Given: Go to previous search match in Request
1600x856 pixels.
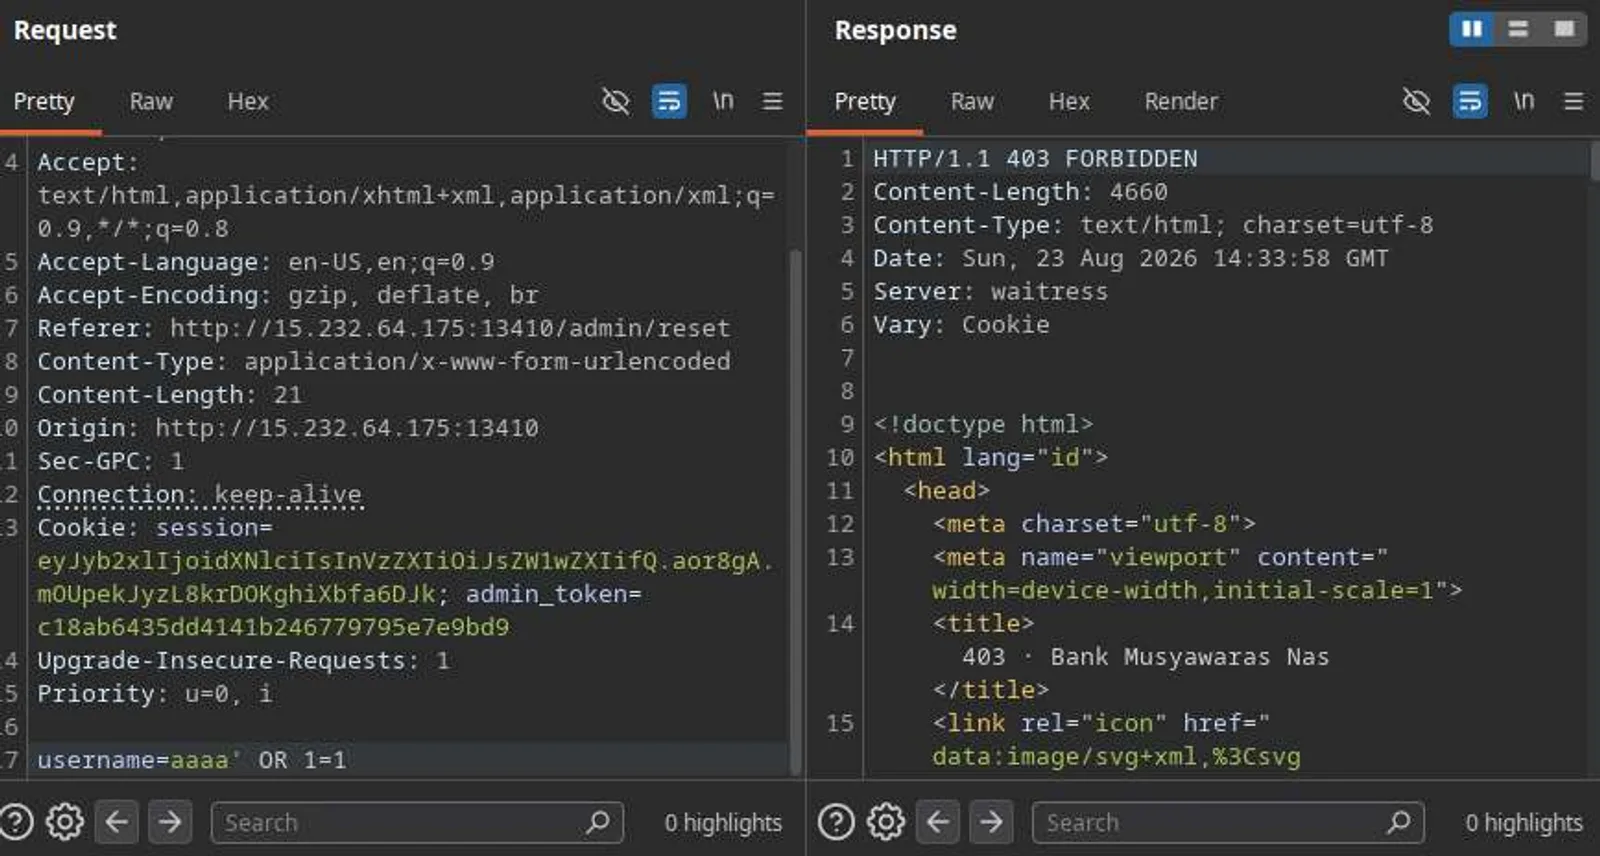Looking at the screenshot, I should (x=117, y=822).
